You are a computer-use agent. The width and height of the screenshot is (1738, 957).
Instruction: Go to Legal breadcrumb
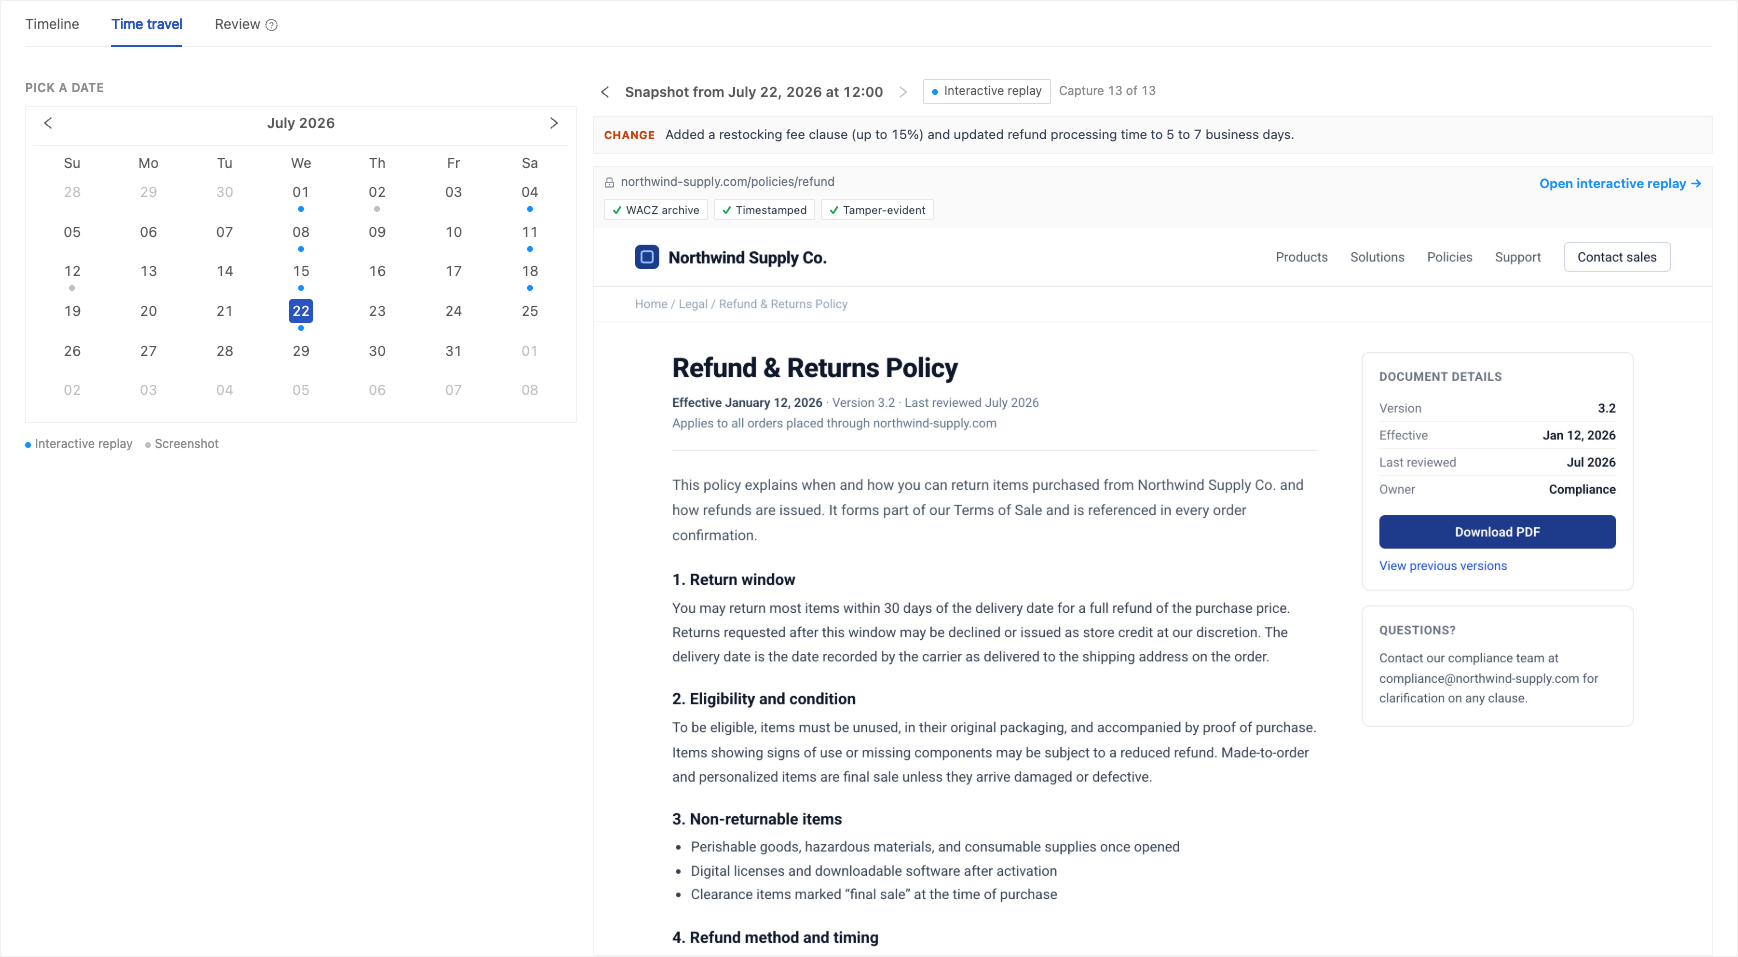point(693,304)
